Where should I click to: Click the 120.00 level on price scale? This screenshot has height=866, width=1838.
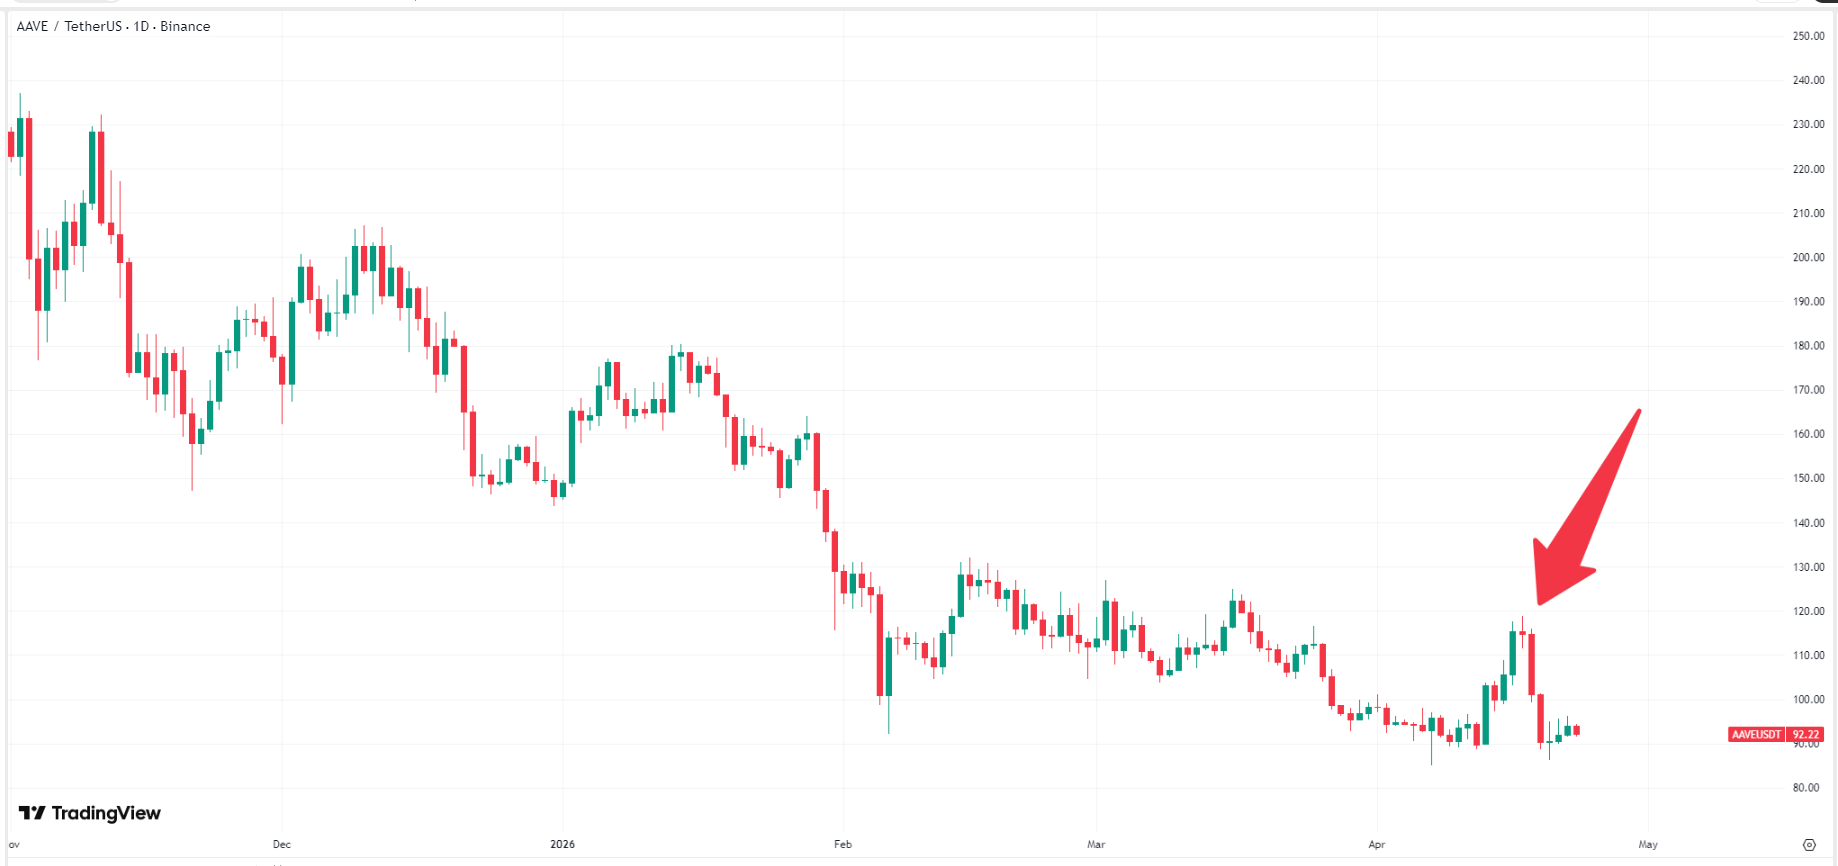(1808, 611)
